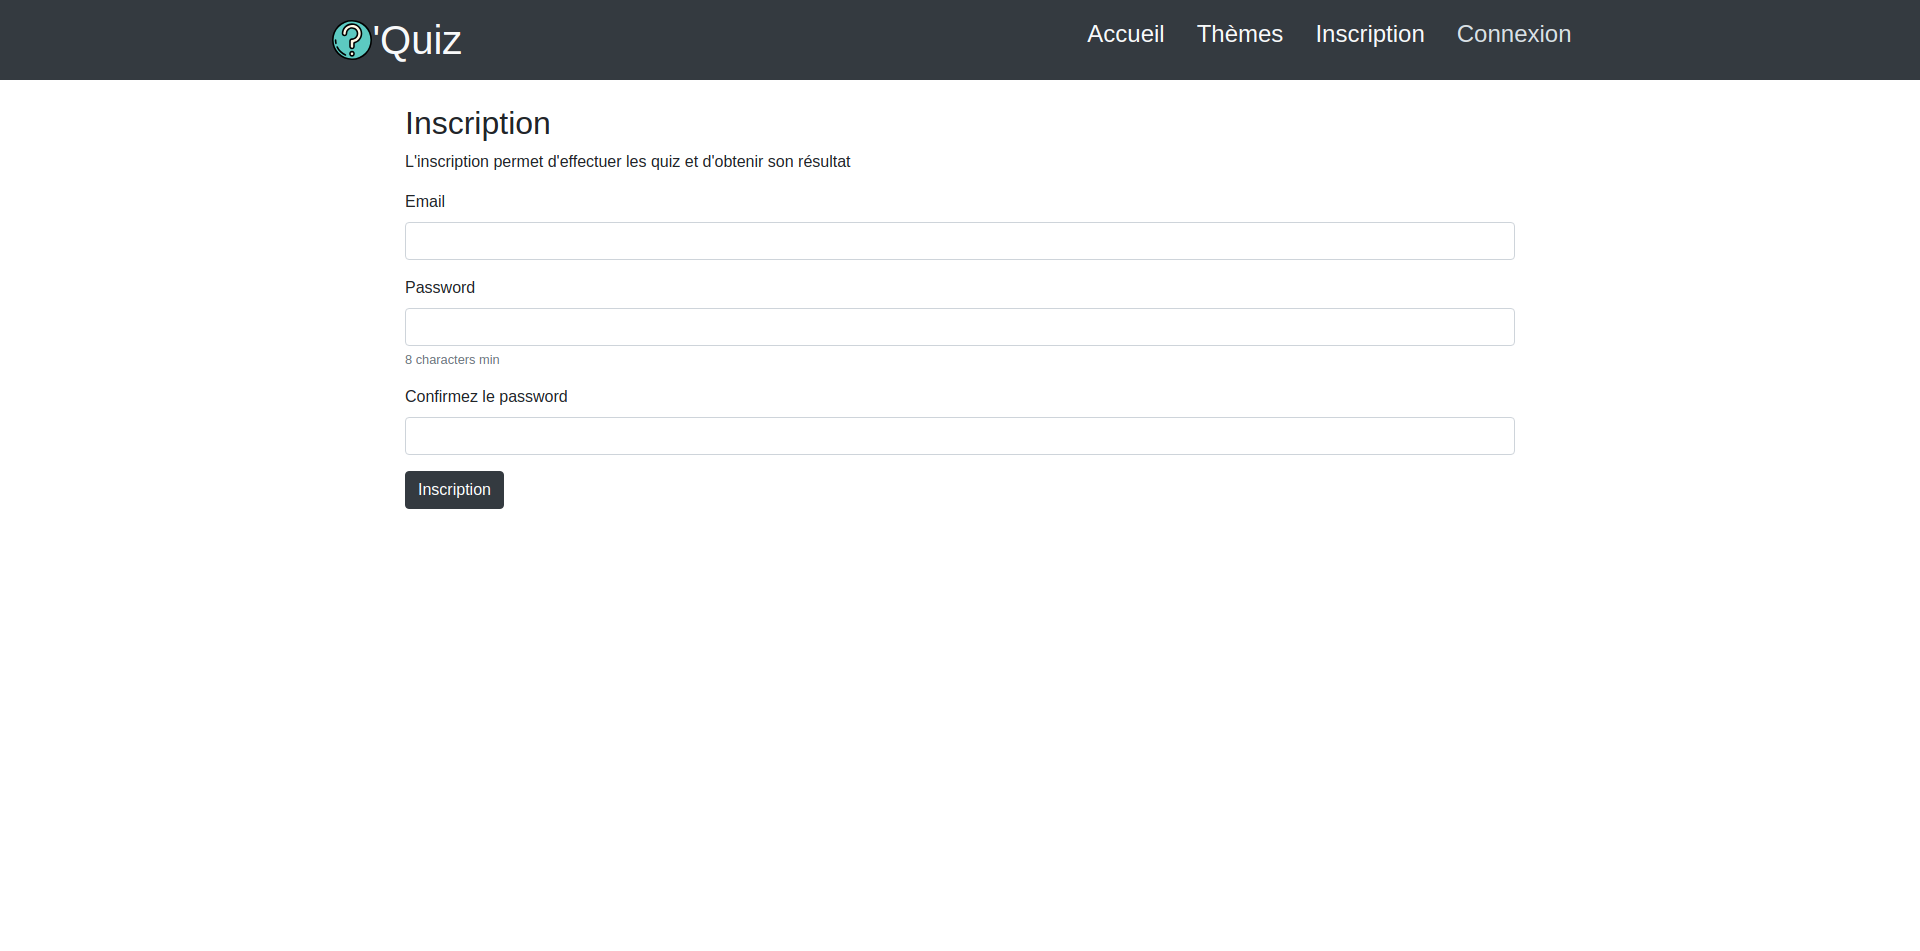This screenshot has width=1920, height=951.
Task: Click the 8 characters min hint
Action: point(452,360)
